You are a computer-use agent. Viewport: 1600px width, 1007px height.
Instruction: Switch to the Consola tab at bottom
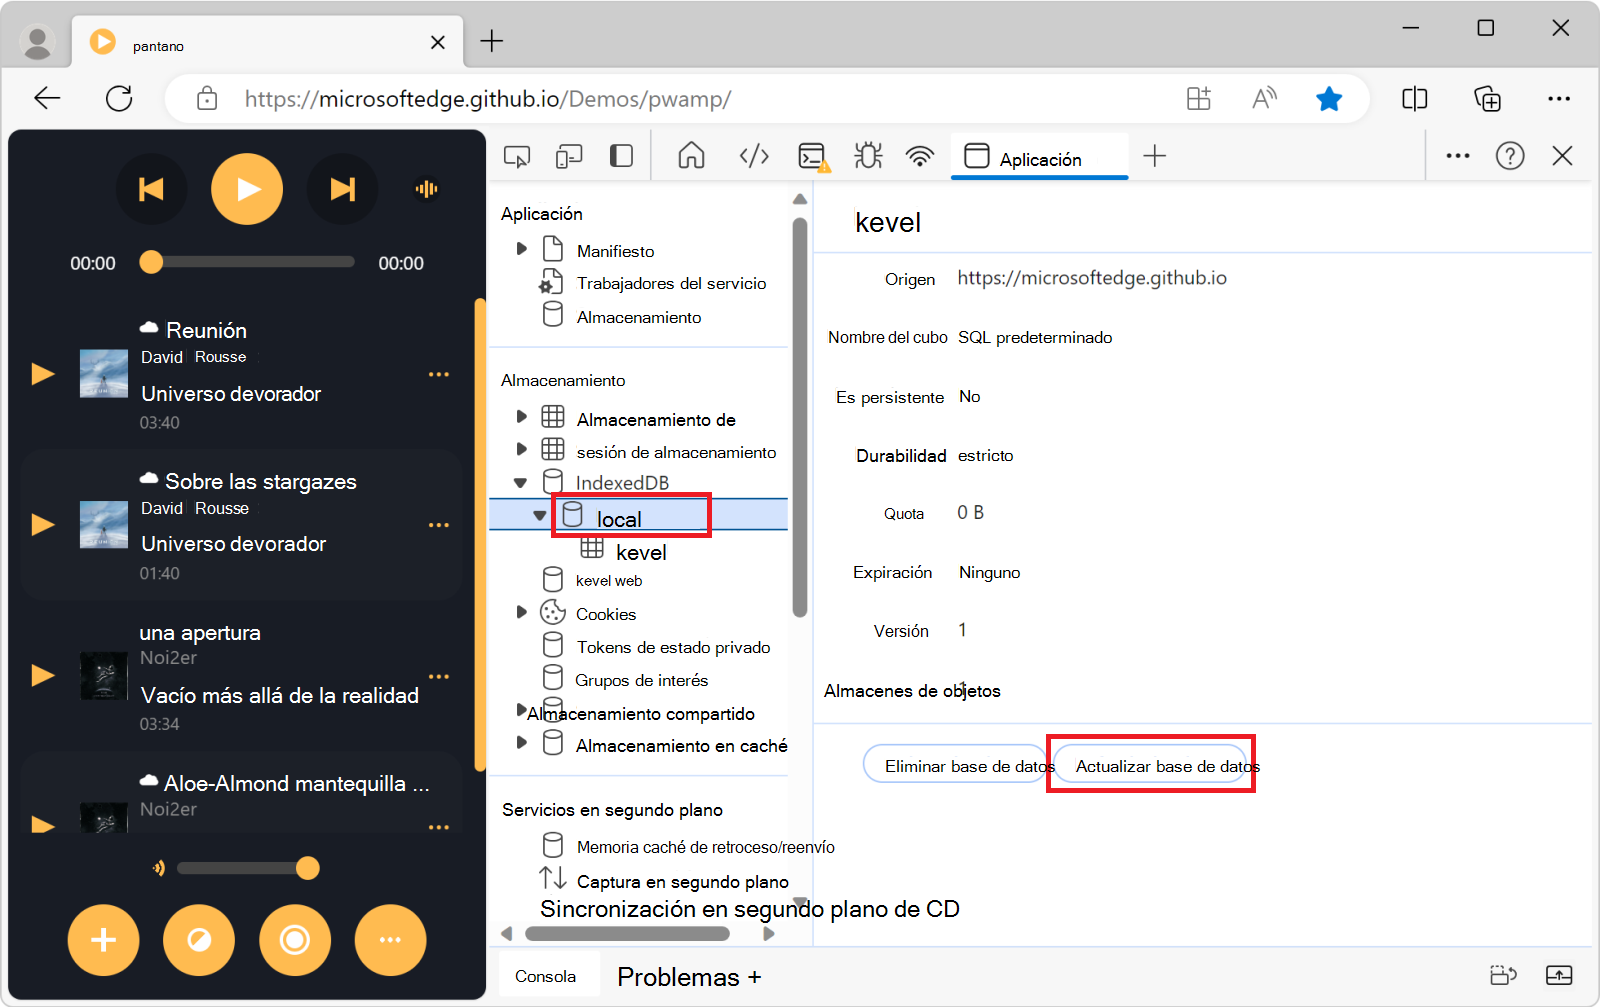[548, 975]
